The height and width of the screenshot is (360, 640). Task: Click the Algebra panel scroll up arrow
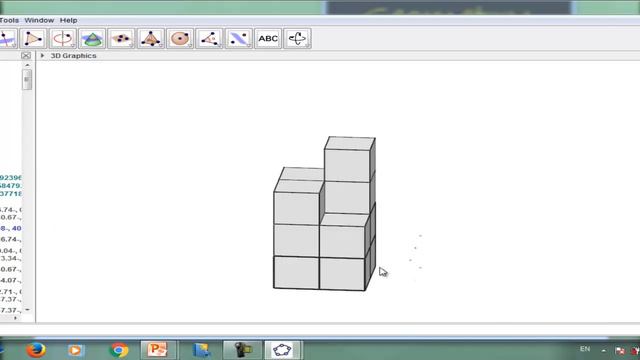coord(27,65)
